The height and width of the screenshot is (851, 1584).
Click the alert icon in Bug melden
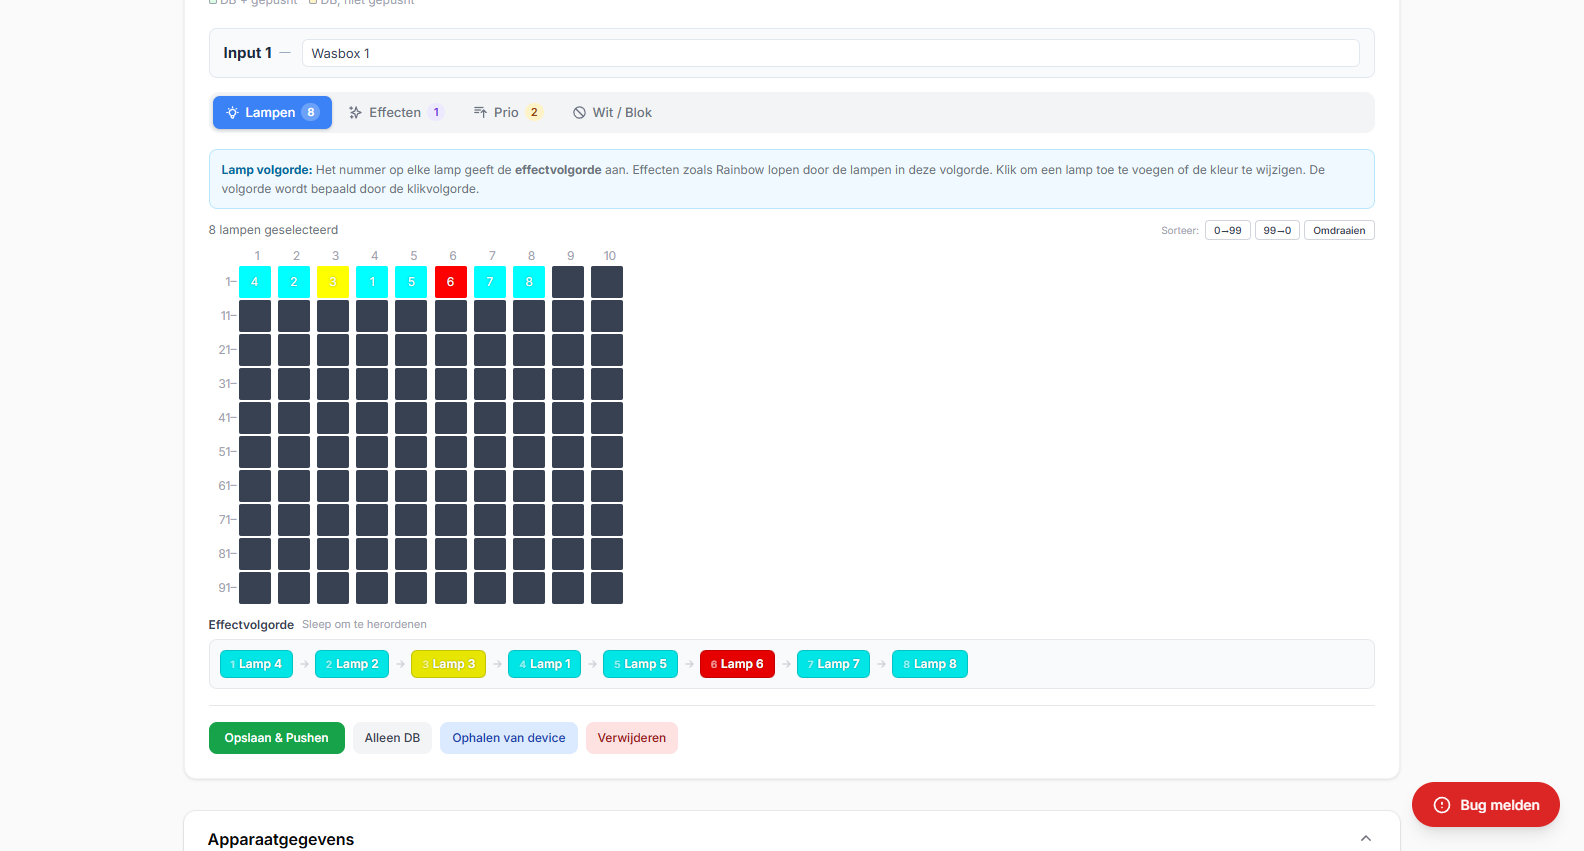pos(1441,805)
